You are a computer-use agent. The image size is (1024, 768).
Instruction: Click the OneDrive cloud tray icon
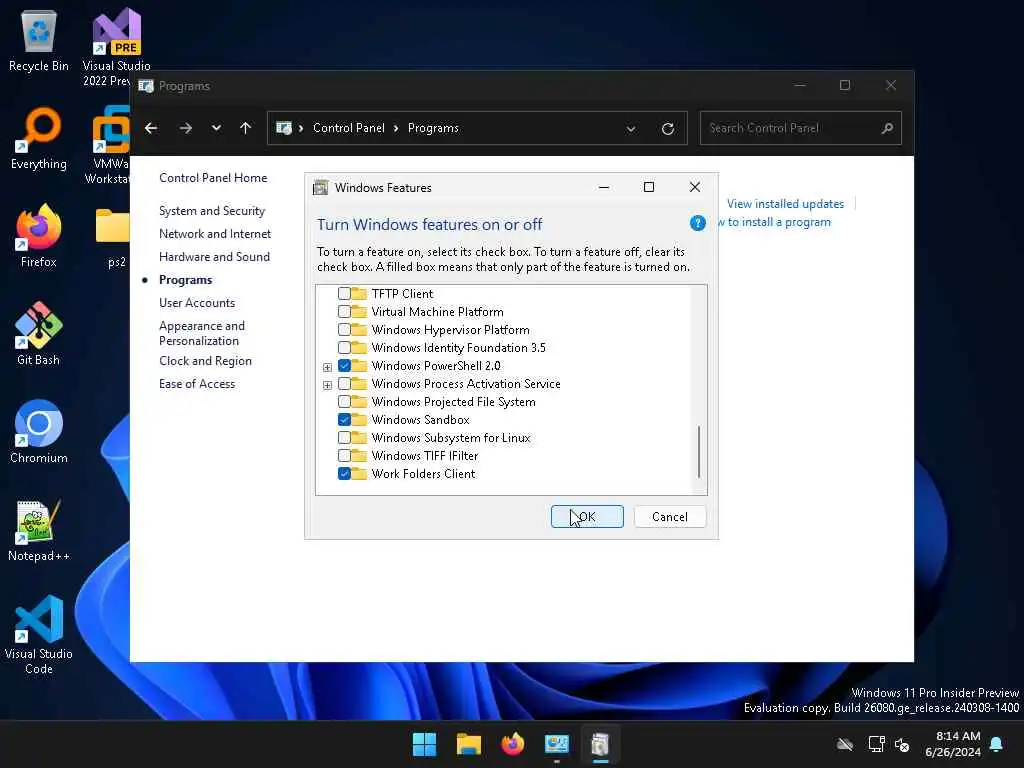(x=845, y=744)
